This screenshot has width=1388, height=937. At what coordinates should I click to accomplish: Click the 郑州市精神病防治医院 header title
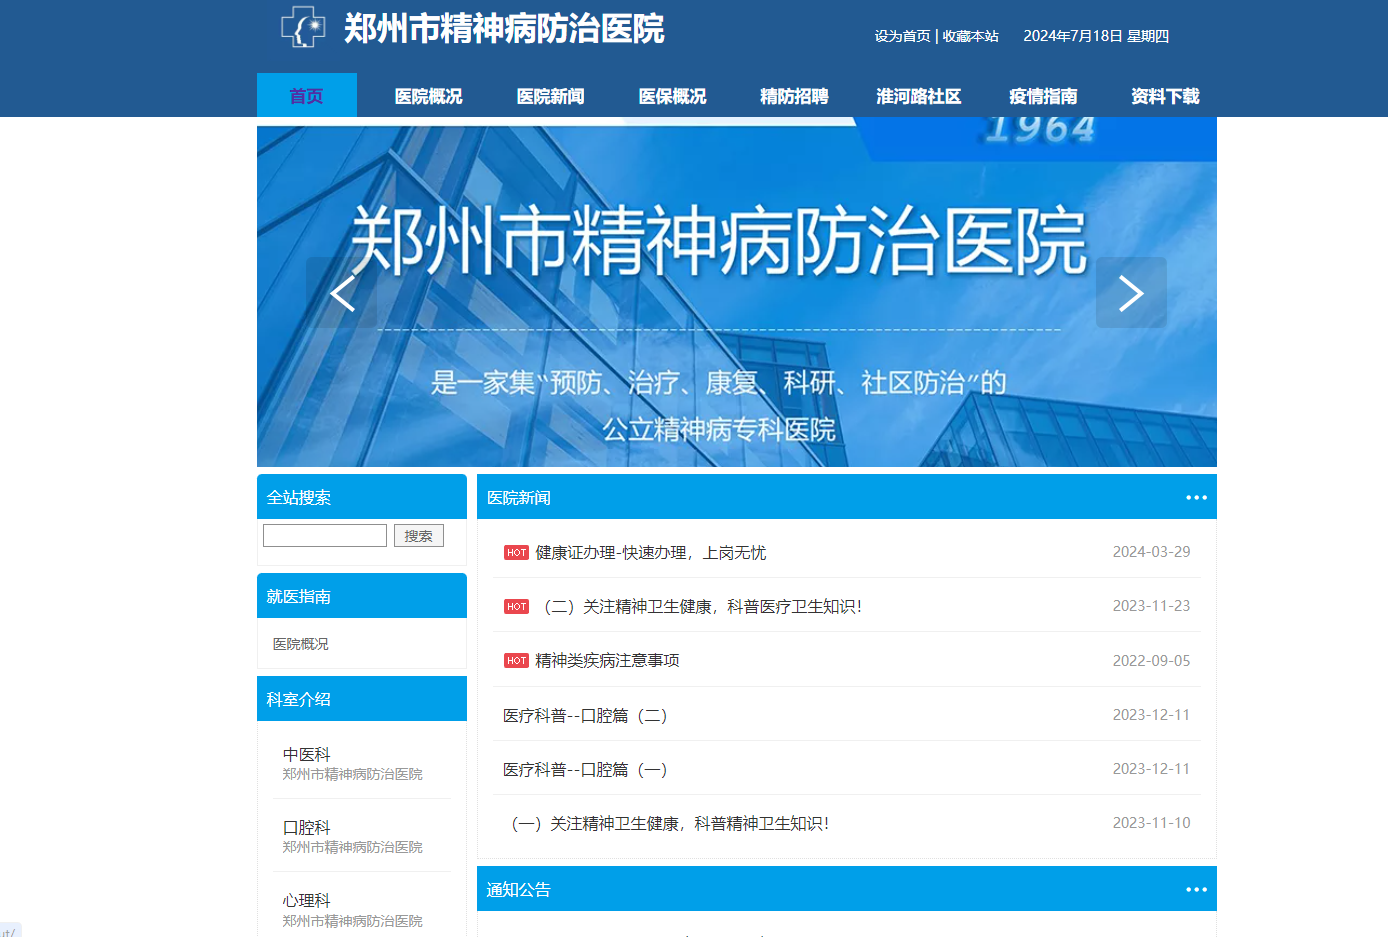click(504, 28)
